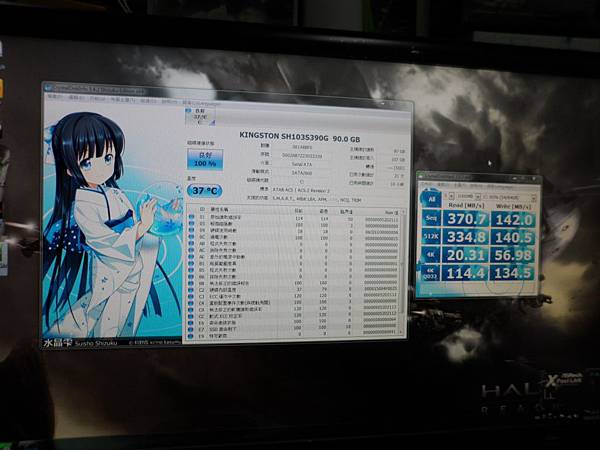Click the Serial ATA interface field
Viewport: 600px width, 450px height.
tap(302, 164)
